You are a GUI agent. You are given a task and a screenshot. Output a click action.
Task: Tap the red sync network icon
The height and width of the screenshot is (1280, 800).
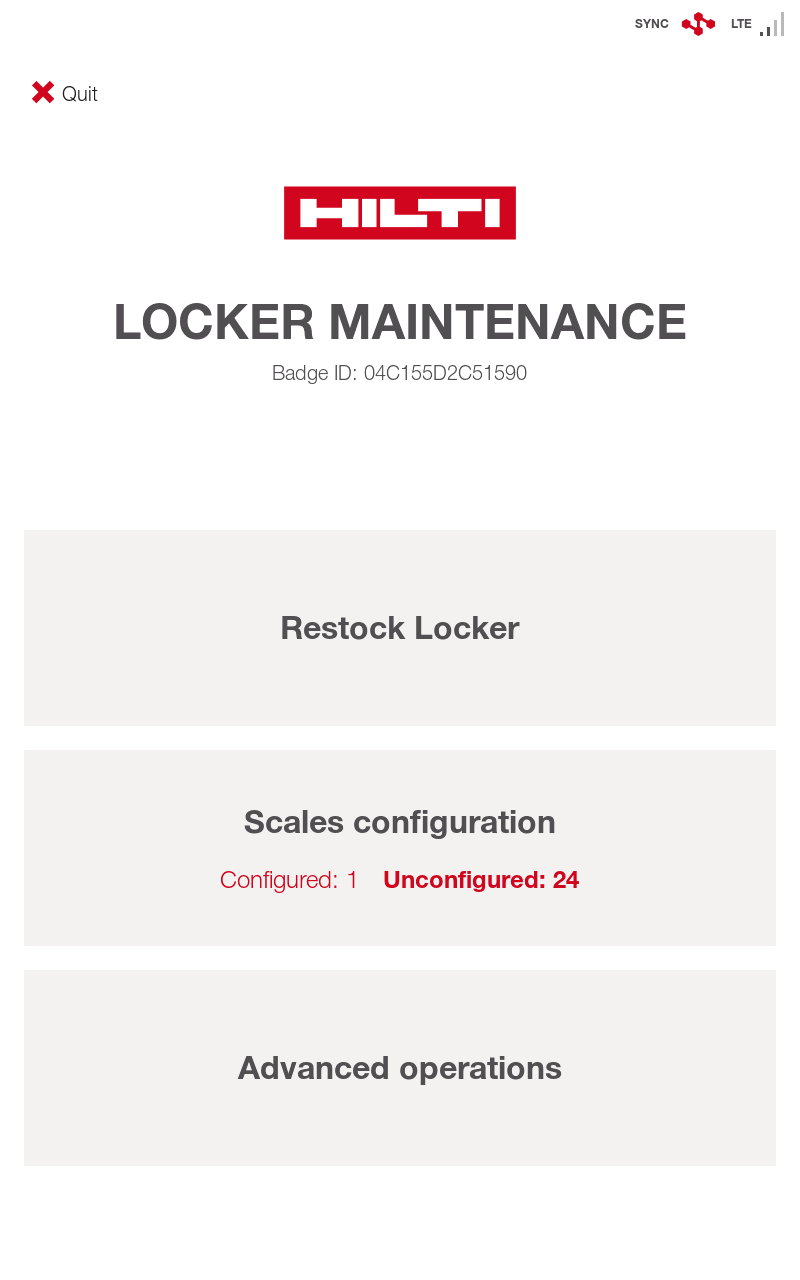(698, 24)
